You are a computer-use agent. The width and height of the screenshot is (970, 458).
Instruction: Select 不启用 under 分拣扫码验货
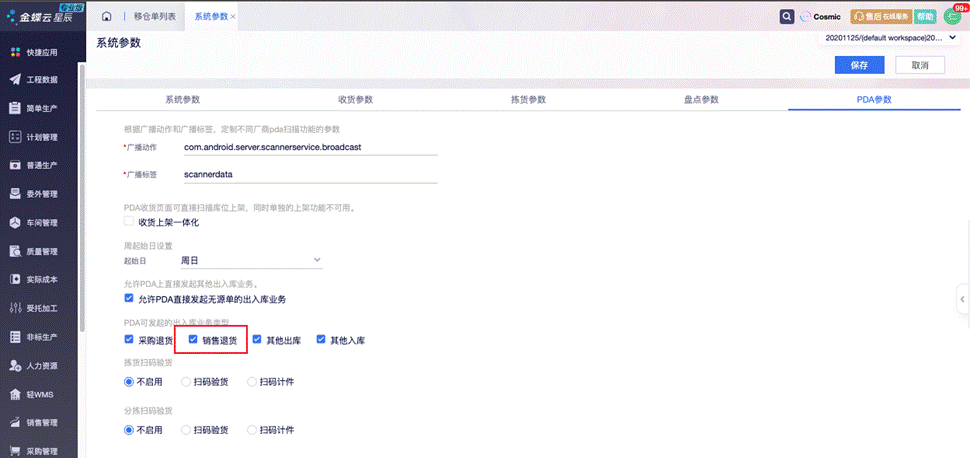click(x=129, y=430)
